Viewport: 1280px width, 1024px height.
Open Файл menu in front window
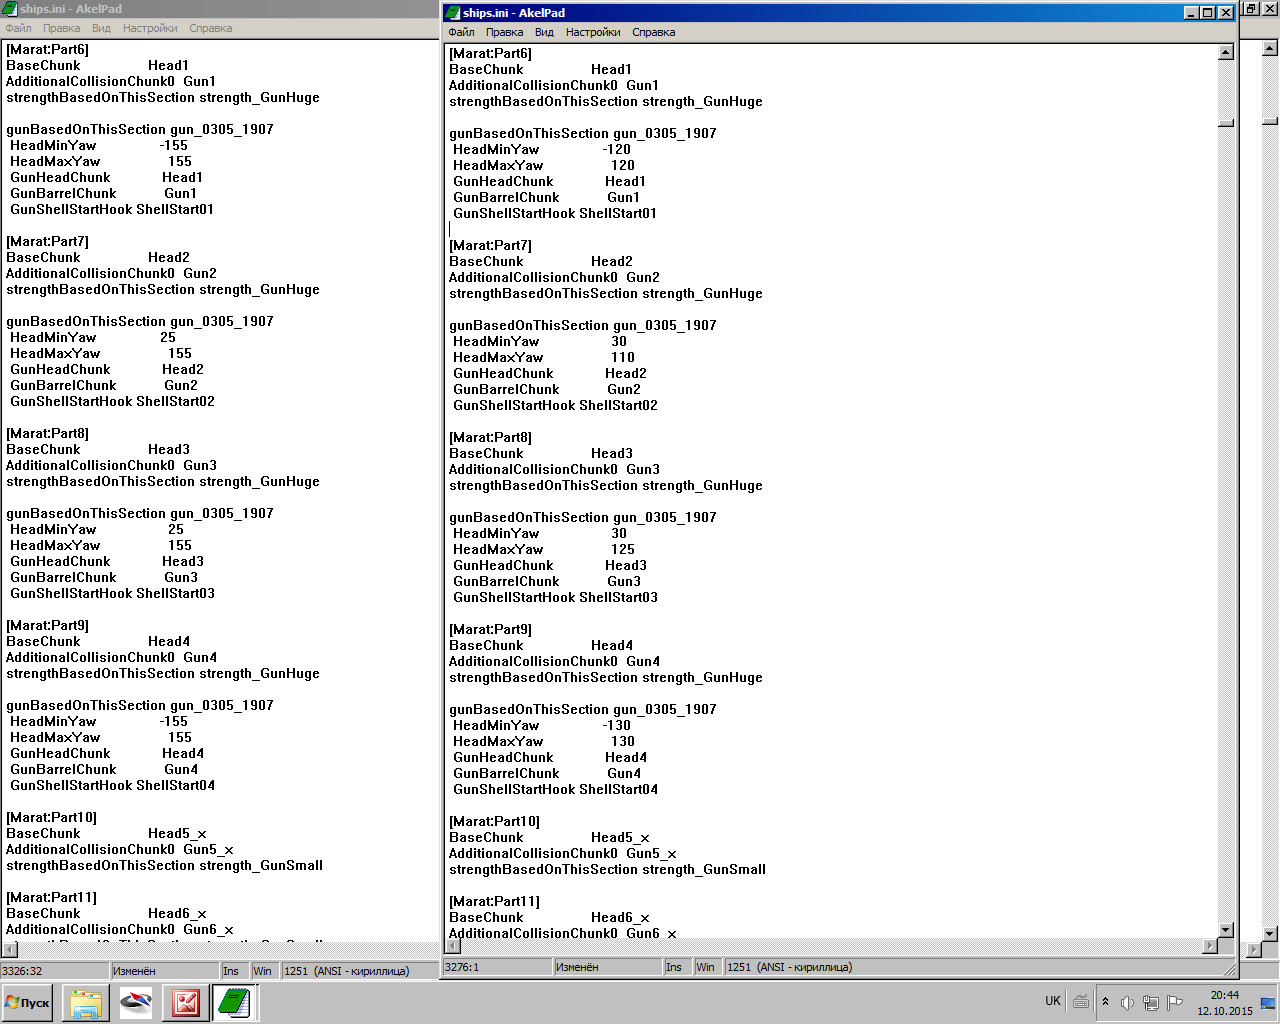pyautogui.click(x=462, y=32)
